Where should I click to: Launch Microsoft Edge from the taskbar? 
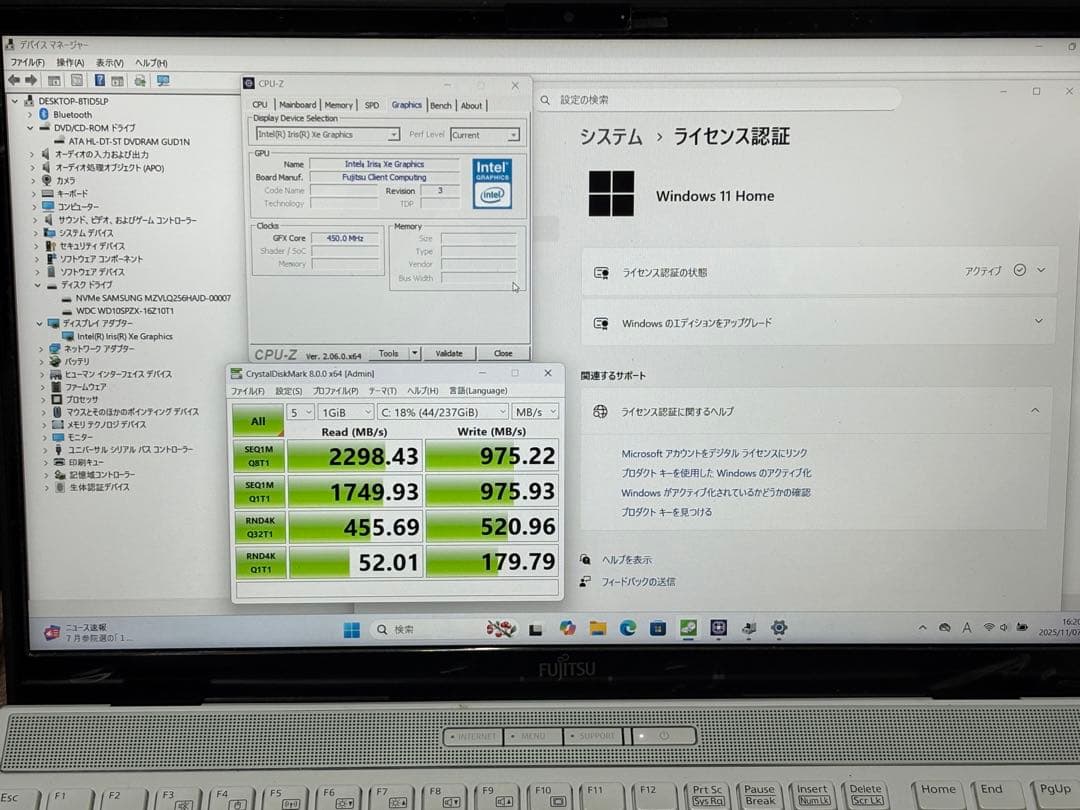627,628
